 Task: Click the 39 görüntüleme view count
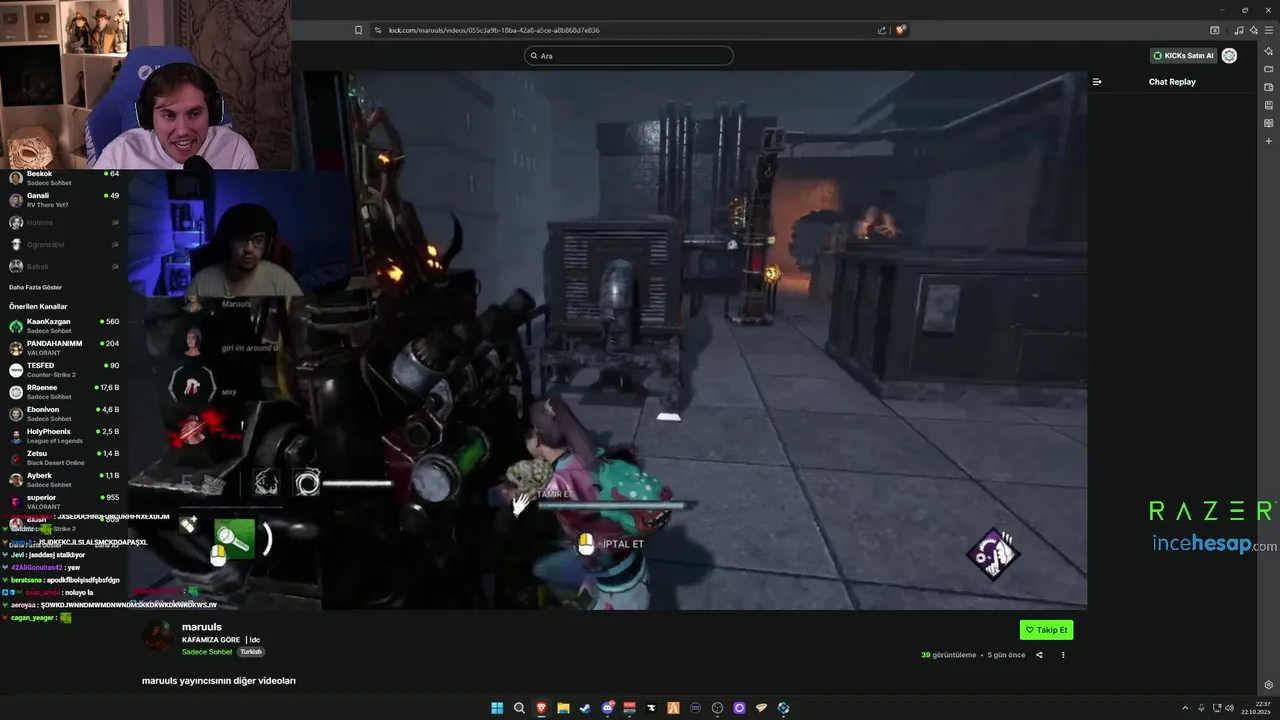point(948,655)
